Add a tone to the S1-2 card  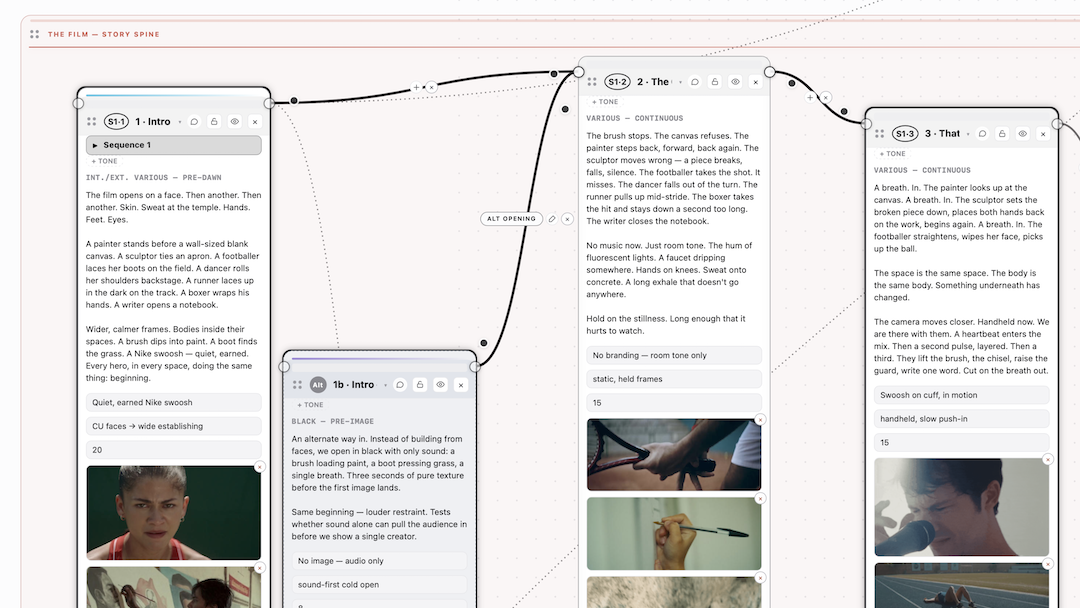tap(605, 102)
